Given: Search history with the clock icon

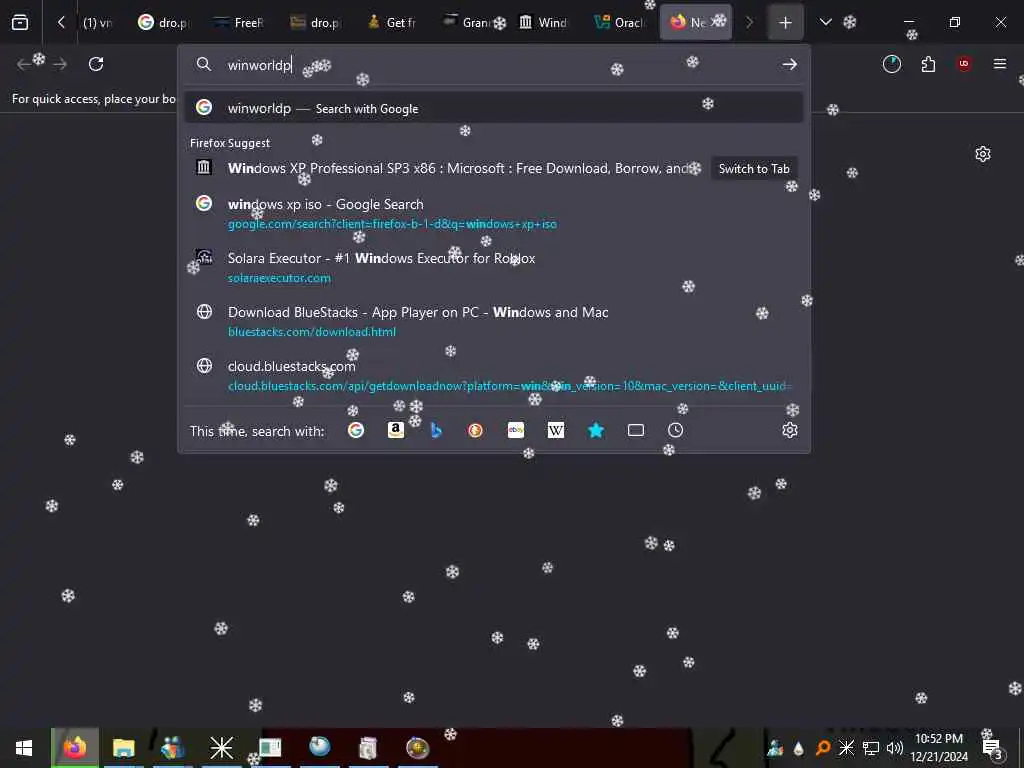Looking at the screenshot, I should pos(675,430).
